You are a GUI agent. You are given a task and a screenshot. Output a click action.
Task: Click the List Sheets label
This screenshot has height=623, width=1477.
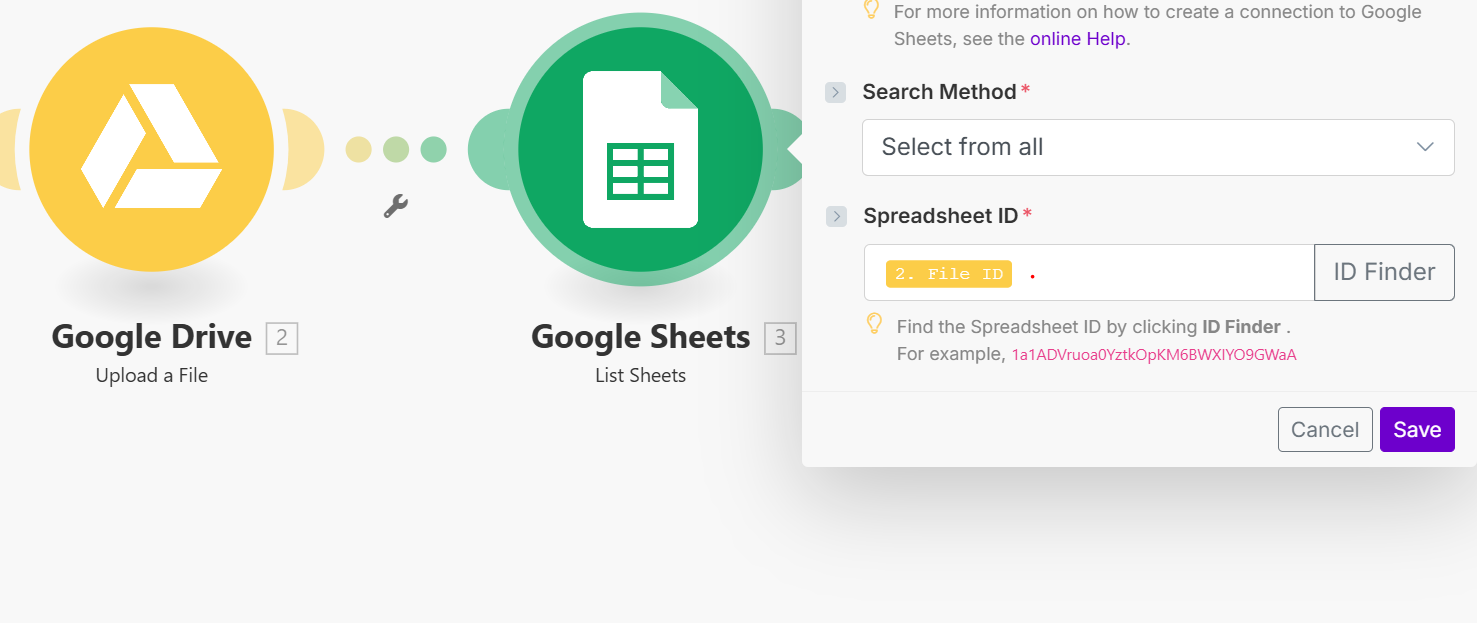641,376
